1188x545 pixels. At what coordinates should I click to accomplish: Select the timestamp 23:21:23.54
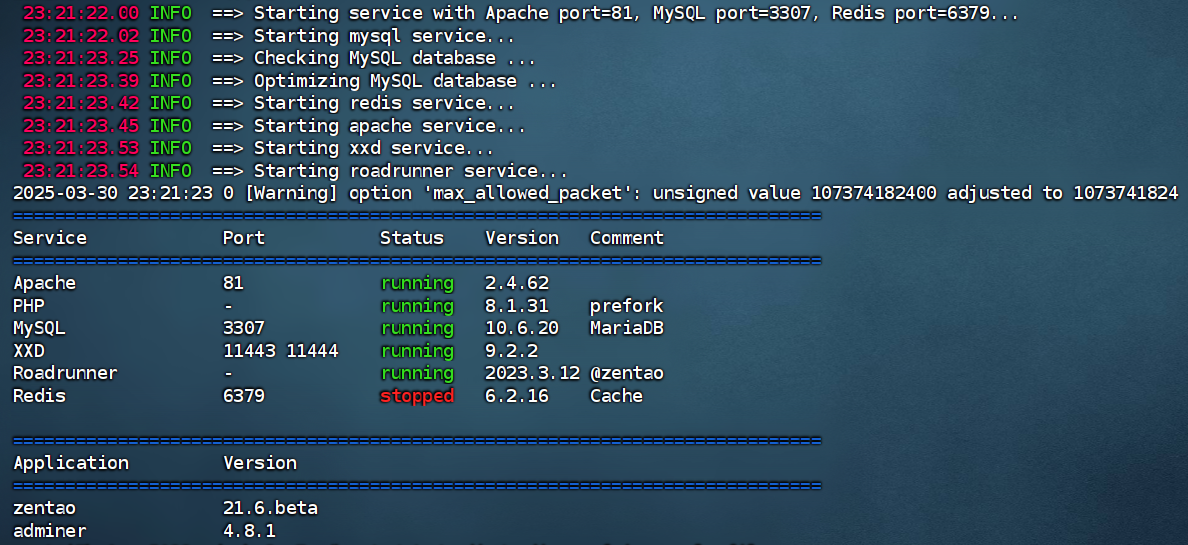(80, 171)
